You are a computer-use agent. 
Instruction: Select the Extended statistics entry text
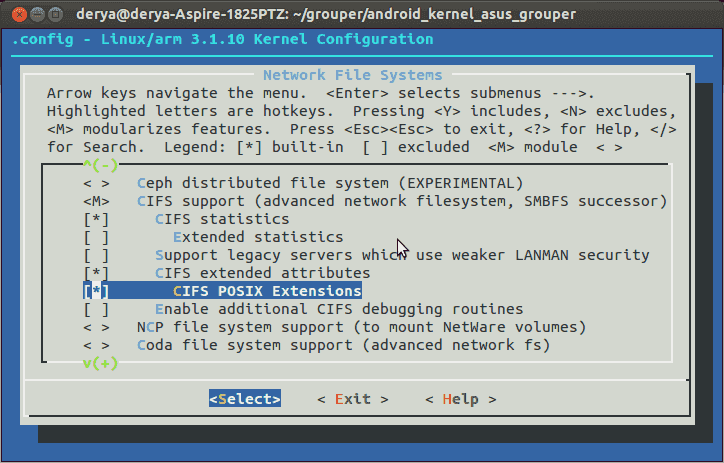[x=258, y=237]
